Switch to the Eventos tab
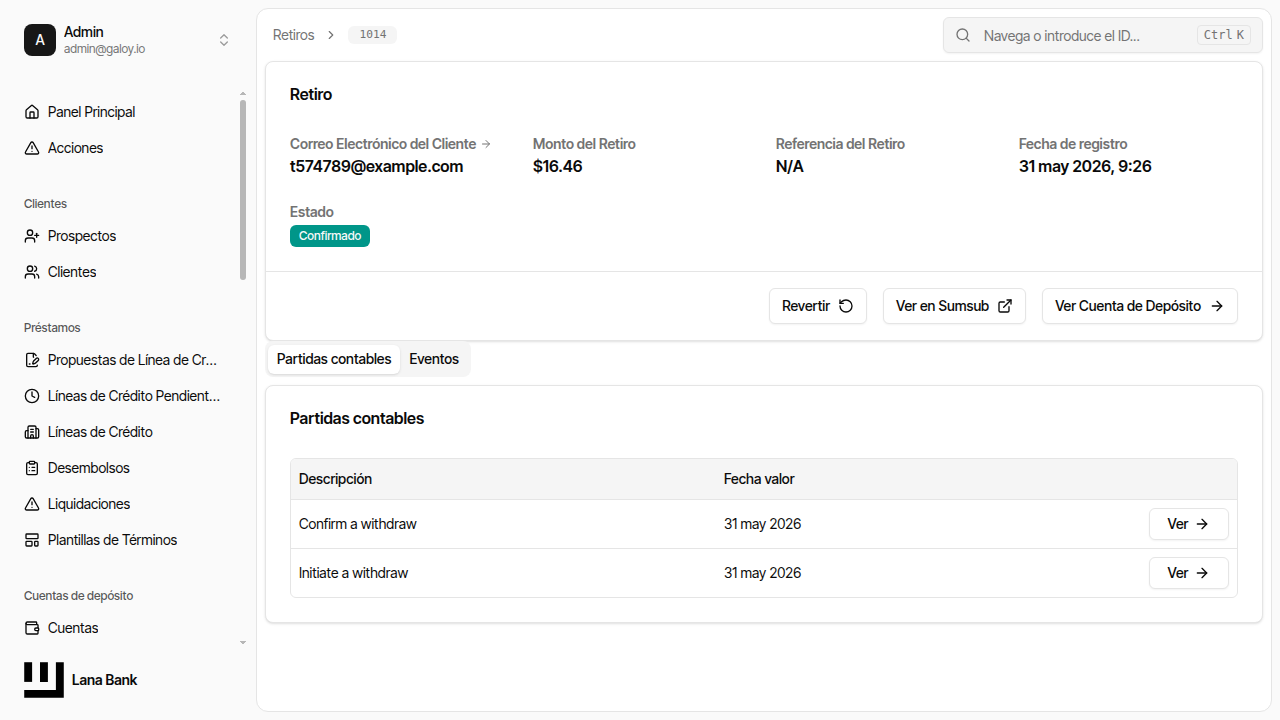 (x=434, y=359)
